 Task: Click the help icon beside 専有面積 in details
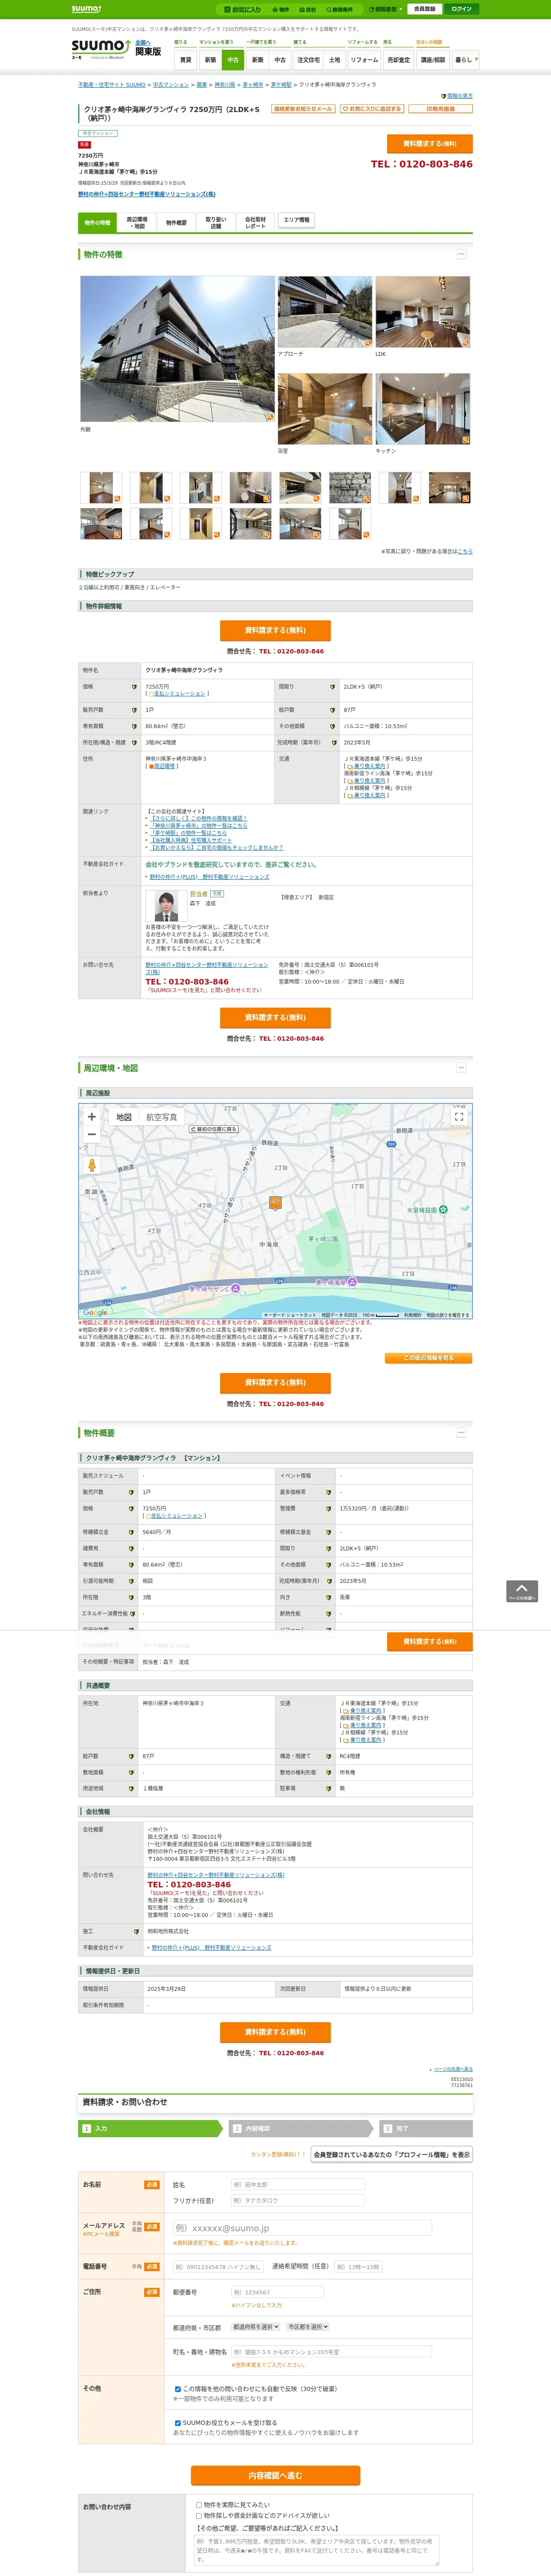(134, 726)
